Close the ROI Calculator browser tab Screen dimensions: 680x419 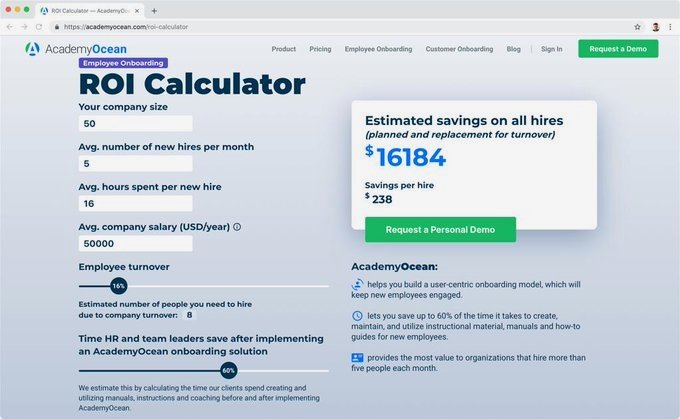pos(137,11)
